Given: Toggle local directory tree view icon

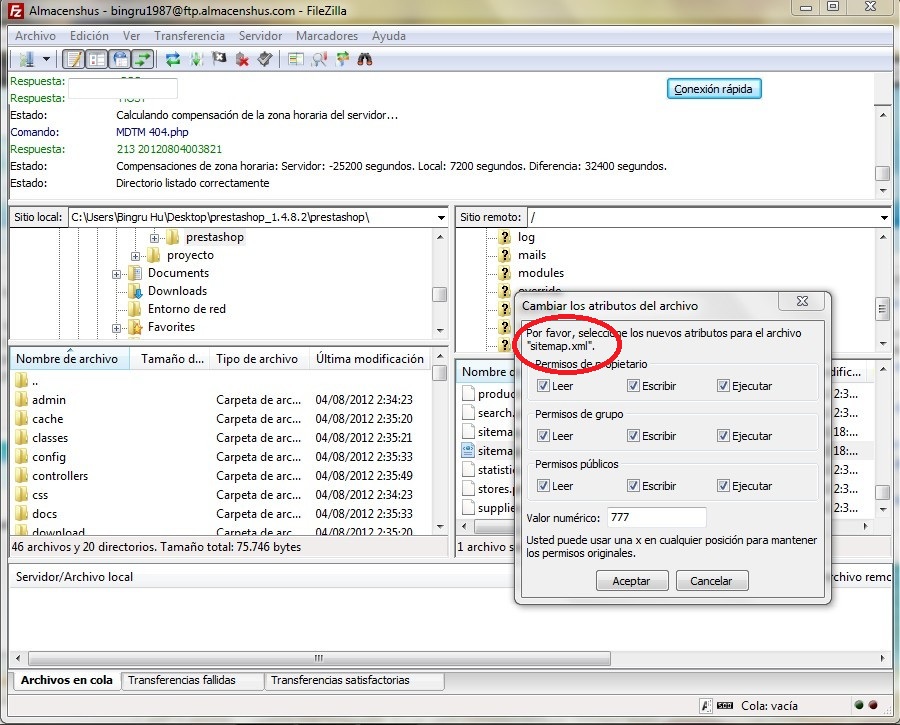Looking at the screenshot, I should pos(97,59).
